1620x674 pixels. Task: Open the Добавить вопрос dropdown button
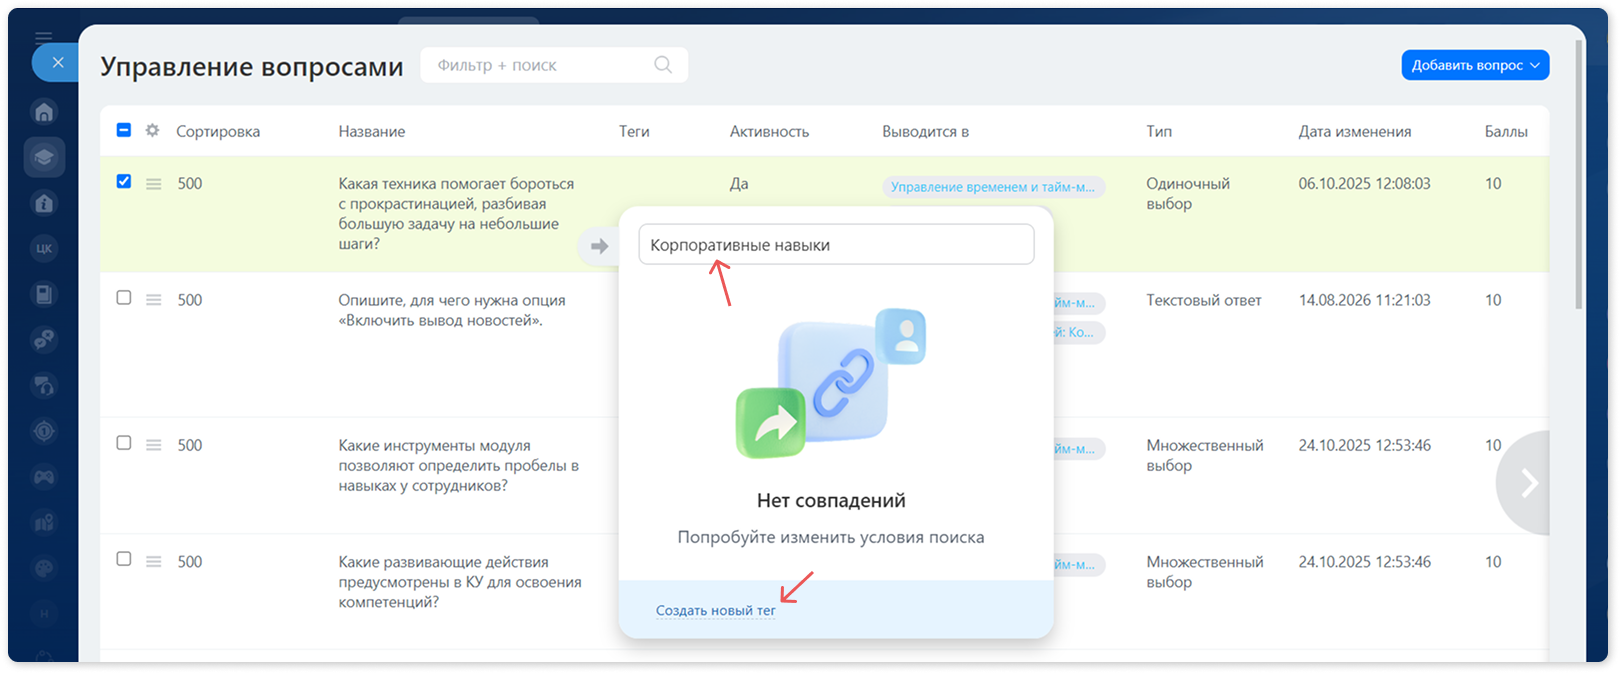point(1475,65)
